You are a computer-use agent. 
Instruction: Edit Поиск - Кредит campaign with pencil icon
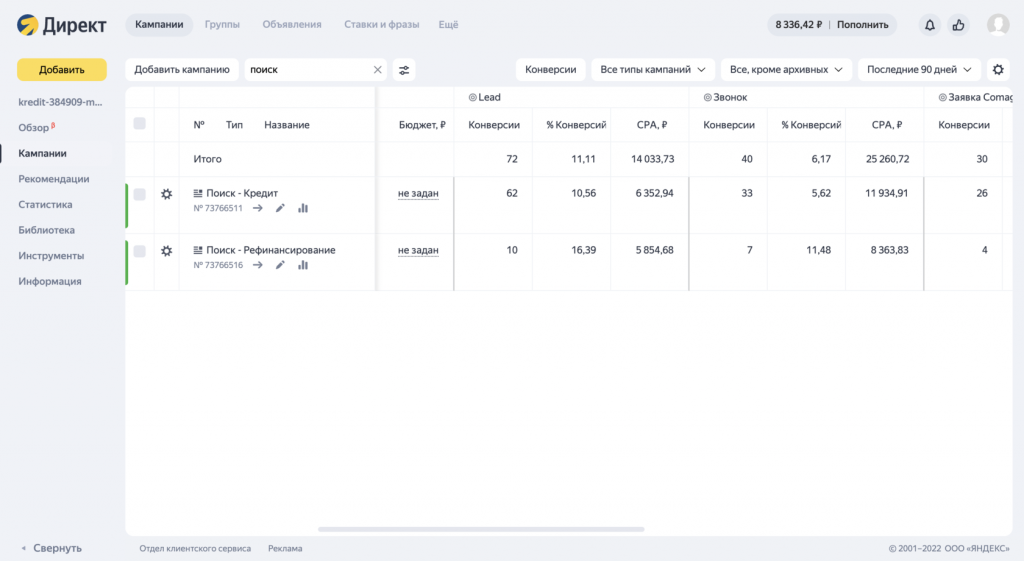tap(280, 208)
